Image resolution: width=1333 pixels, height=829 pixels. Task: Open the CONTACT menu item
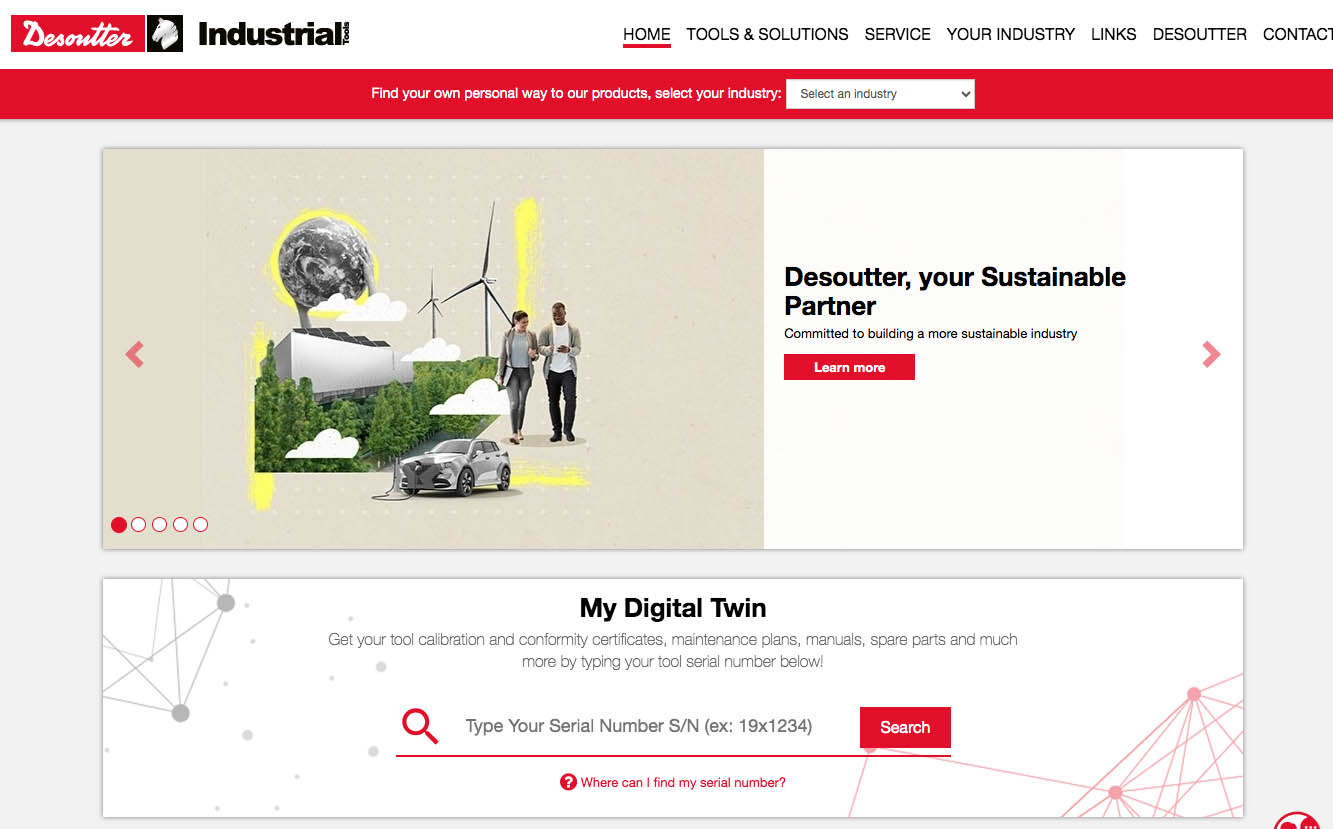(x=1298, y=34)
